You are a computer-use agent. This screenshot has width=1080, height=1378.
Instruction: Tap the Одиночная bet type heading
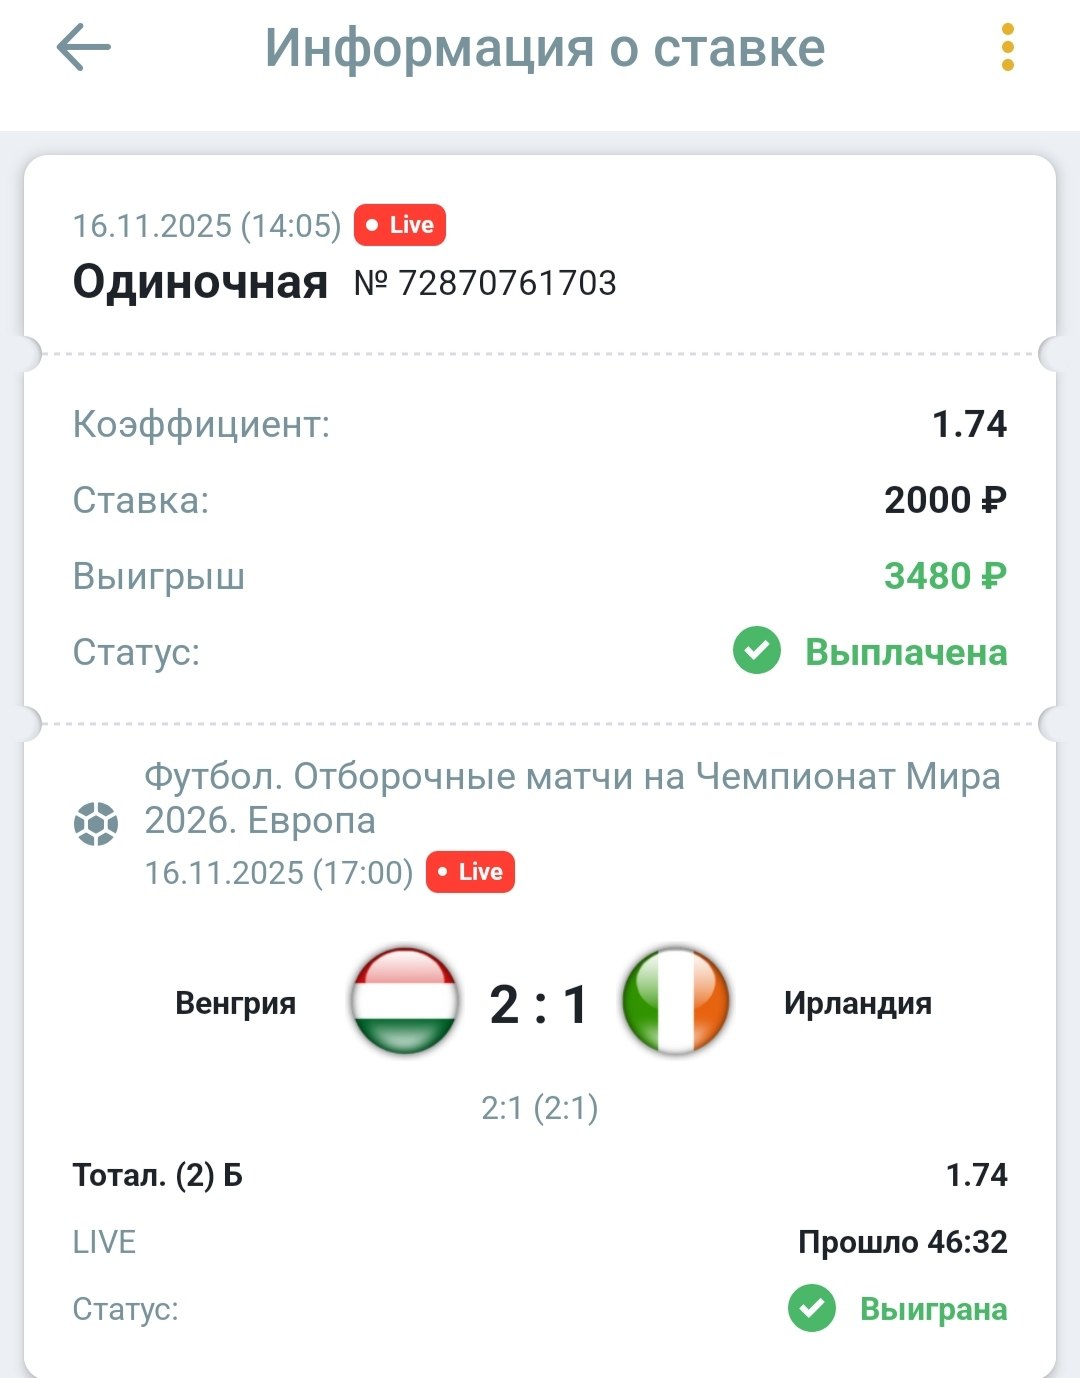click(200, 282)
